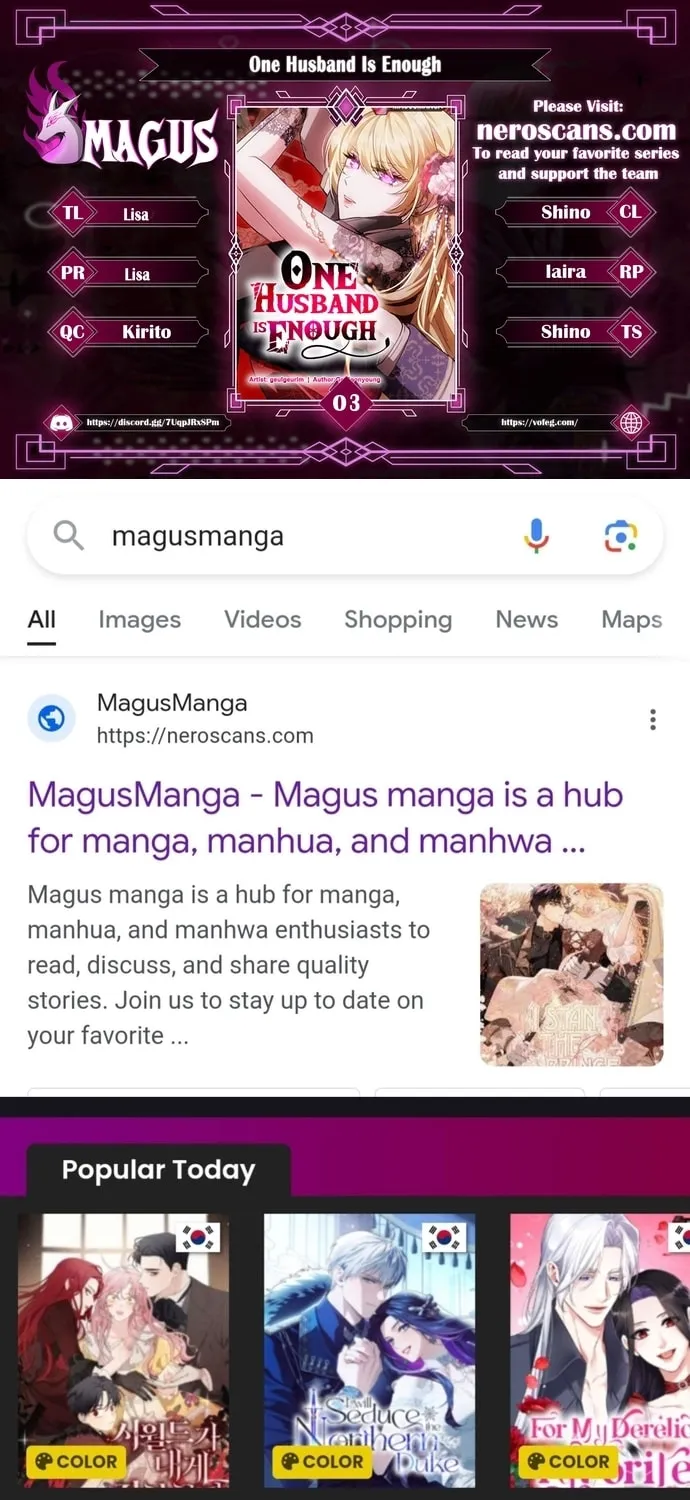690x1500 pixels.
Task: Click the magnifying glass search icon
Action: pyautogui.click(x=68, y=535)
